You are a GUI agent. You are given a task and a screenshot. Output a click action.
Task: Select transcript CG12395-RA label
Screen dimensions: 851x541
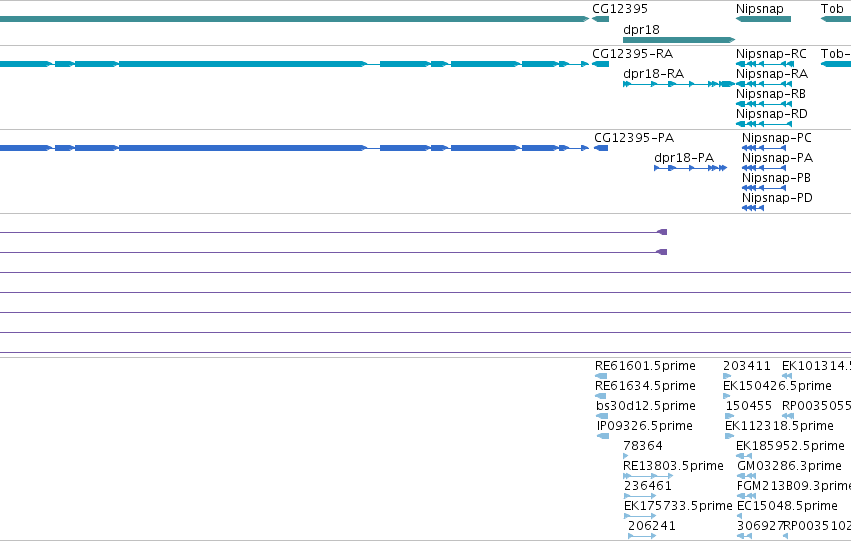pyautogui.click(x=632, y=54)
